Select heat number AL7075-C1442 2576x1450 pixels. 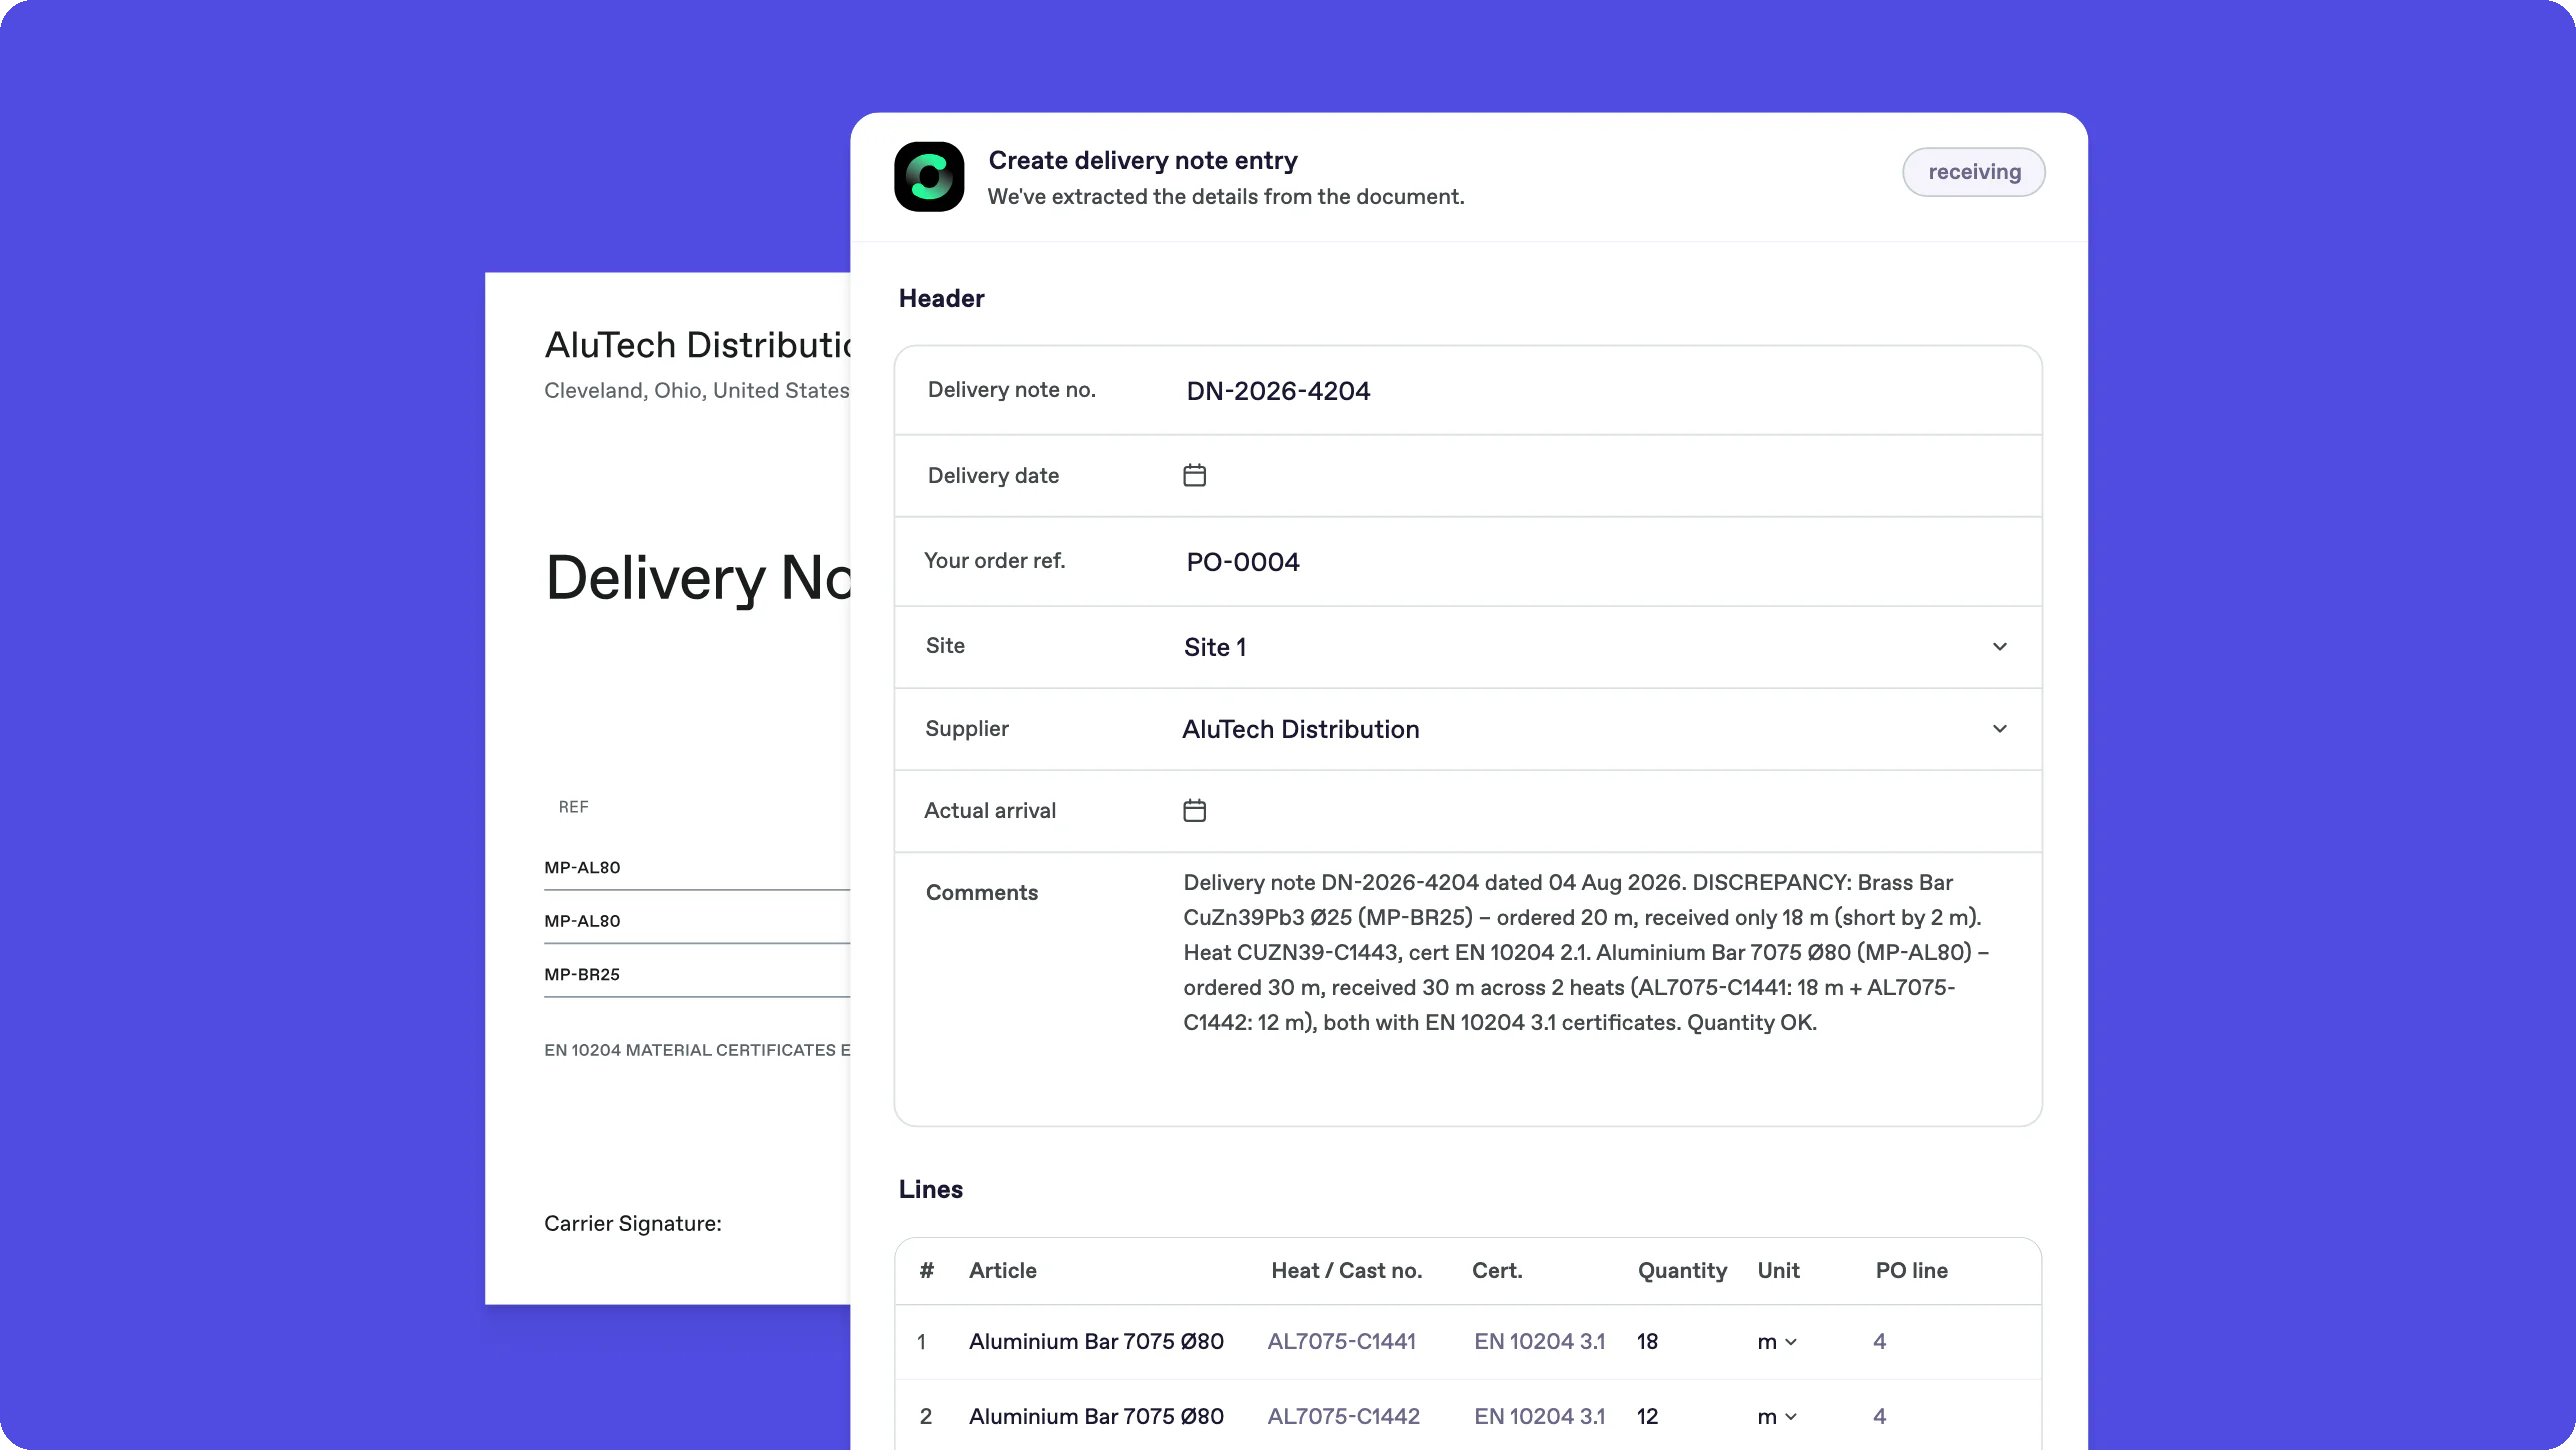pyautogui.click(x=1344, y=1417)
